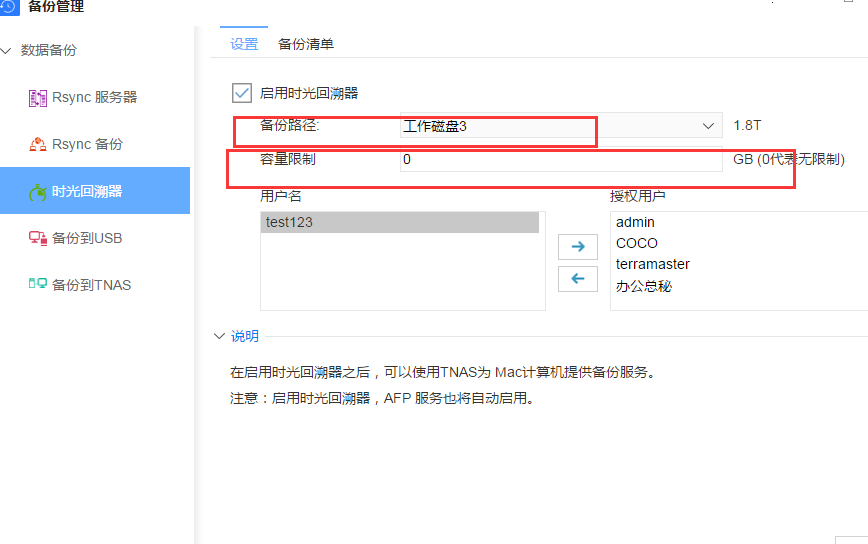Collapse the 说明 section chevron
Screen dimensions: 868x544
[219, 337]
